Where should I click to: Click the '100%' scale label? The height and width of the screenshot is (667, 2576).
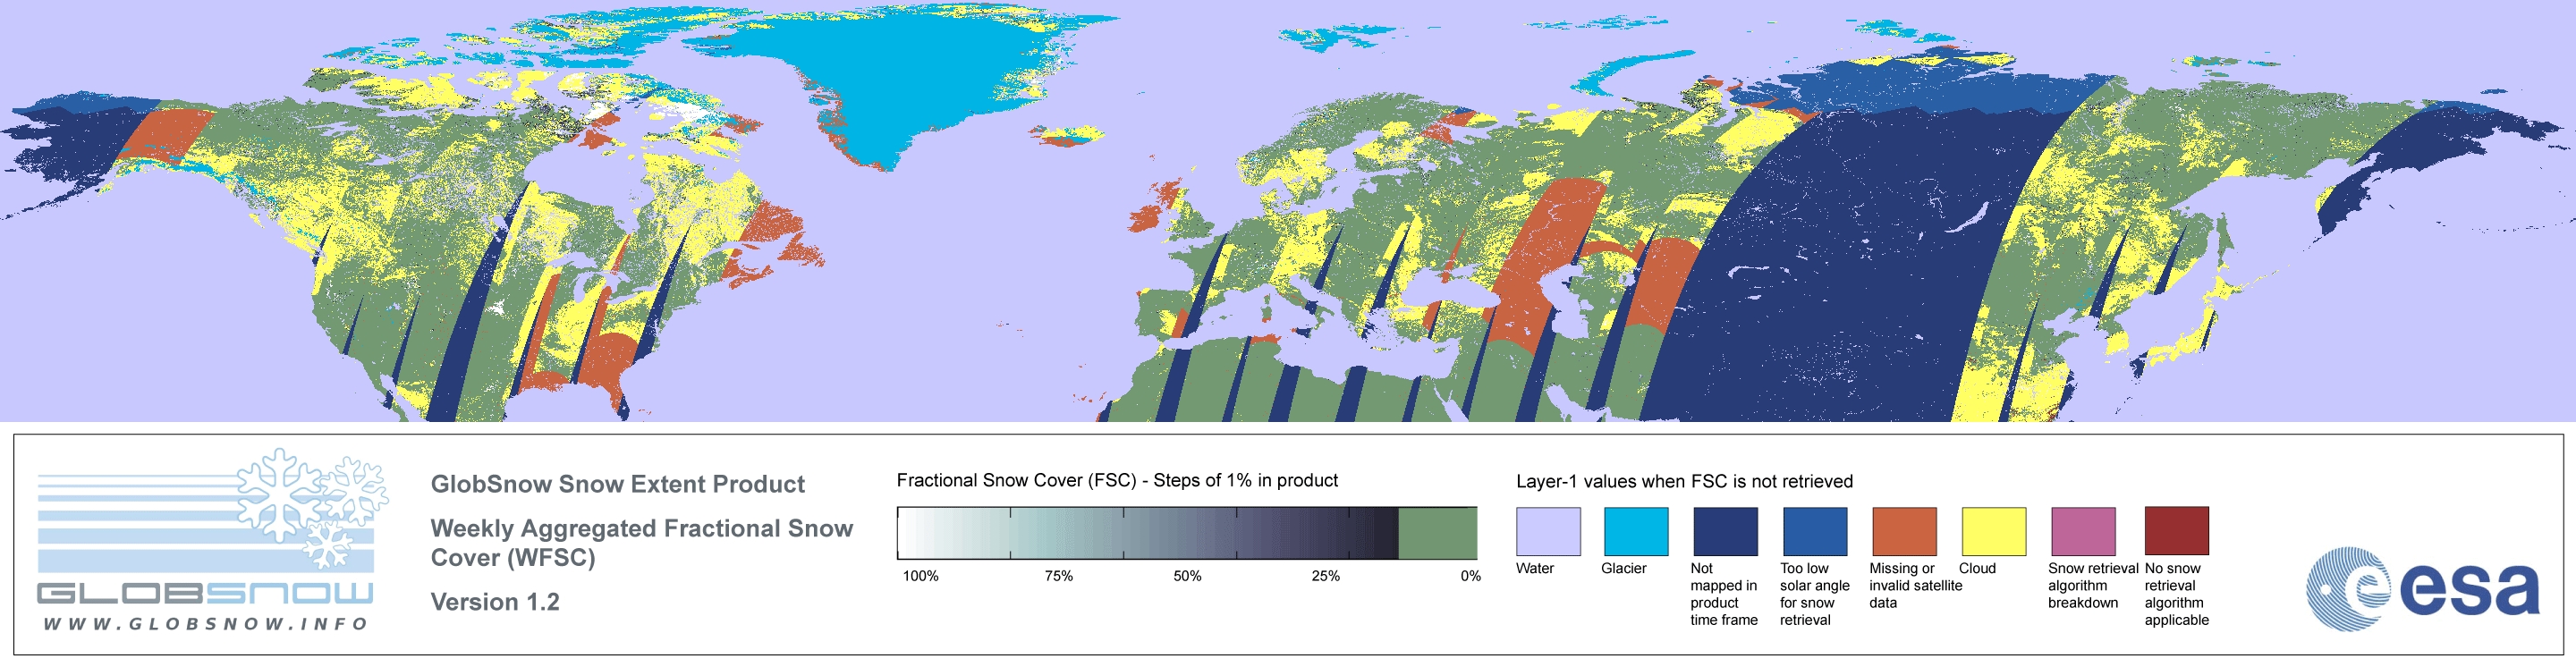pos(921,576)
